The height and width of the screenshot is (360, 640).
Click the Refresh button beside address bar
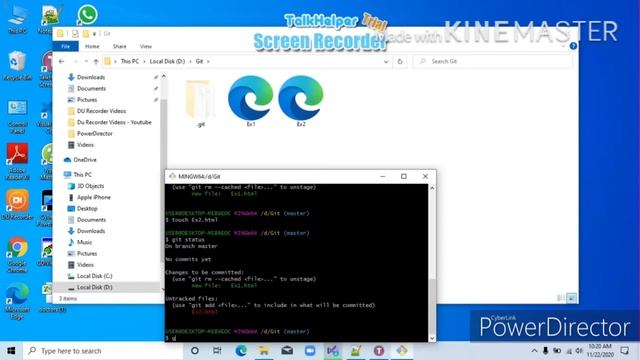400,62
